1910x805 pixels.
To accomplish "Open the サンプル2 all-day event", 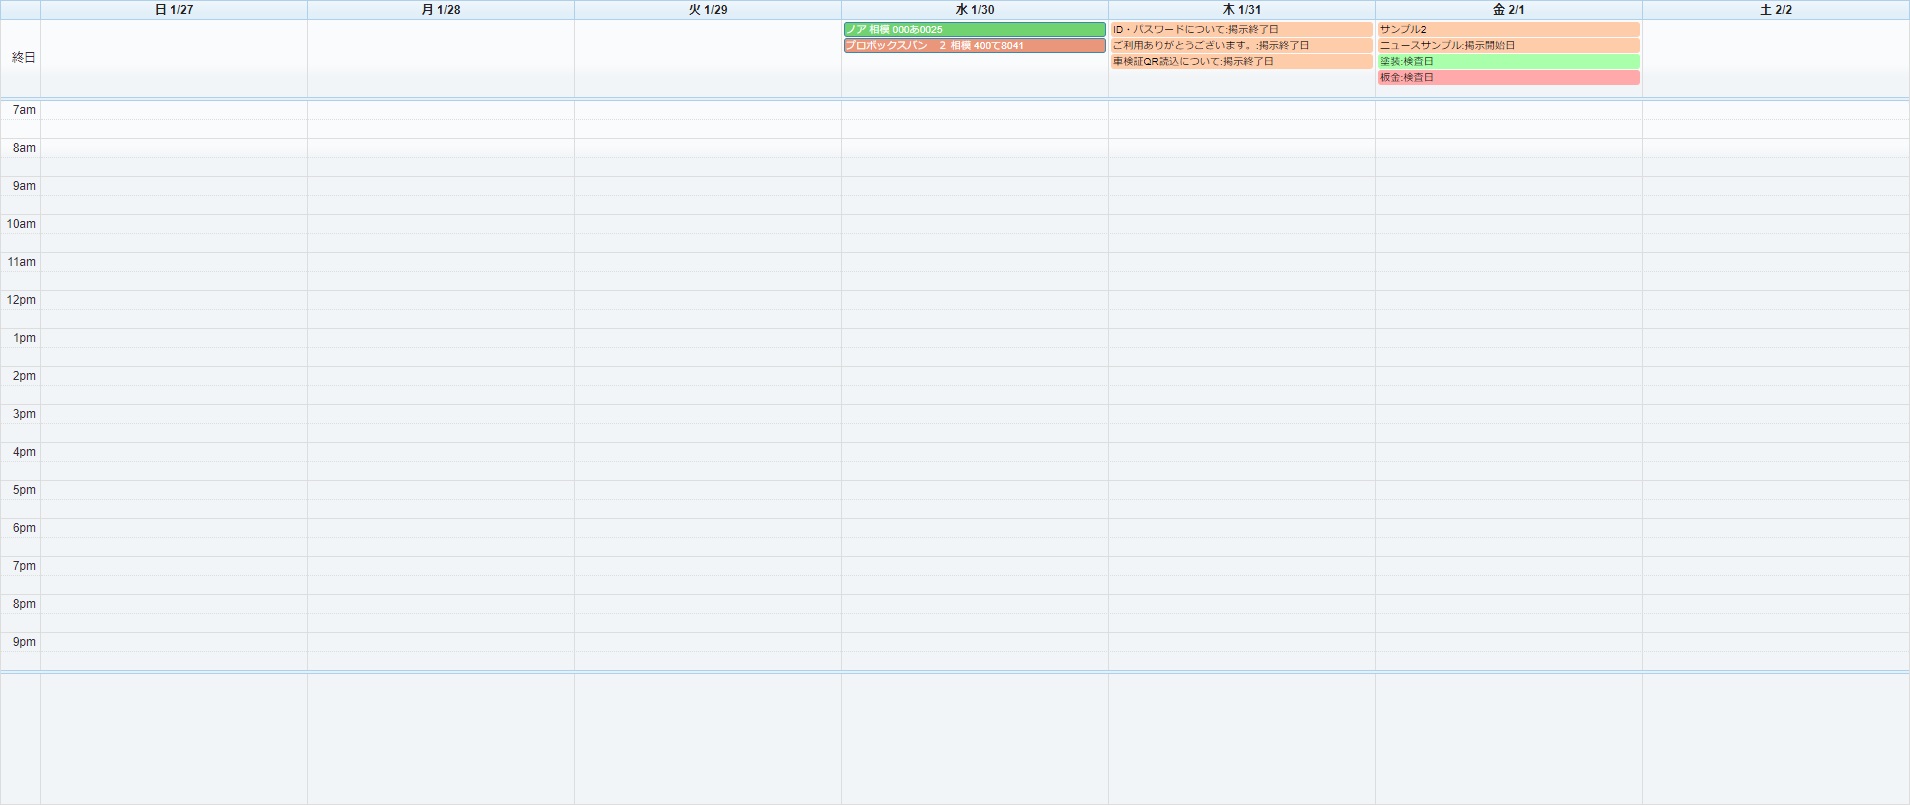I will [1508, 30].
